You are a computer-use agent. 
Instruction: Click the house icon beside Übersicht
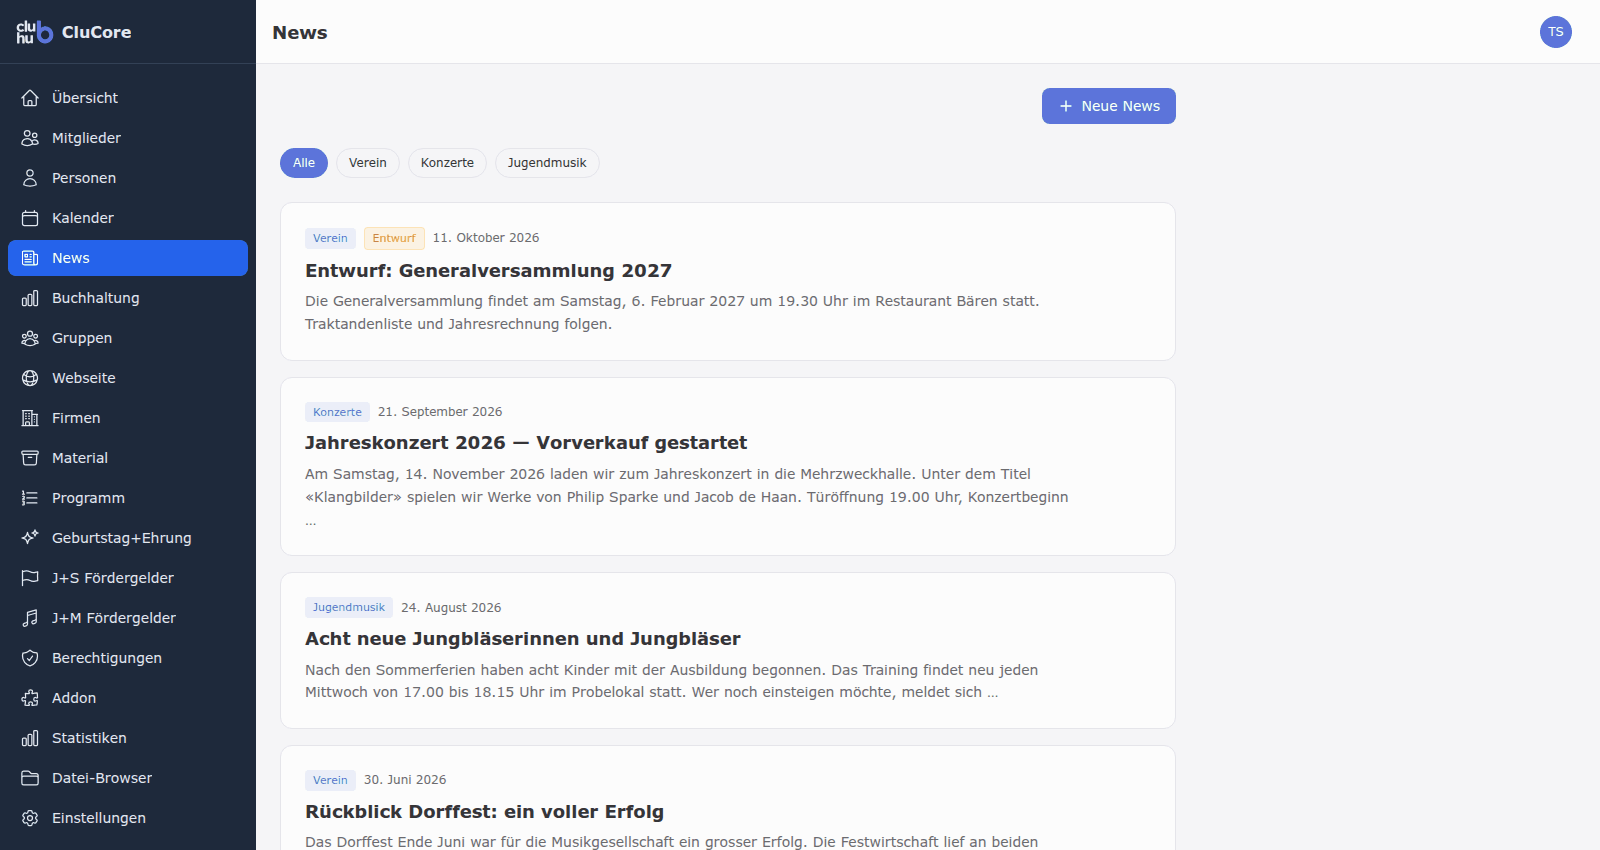(x=30, y=98)
